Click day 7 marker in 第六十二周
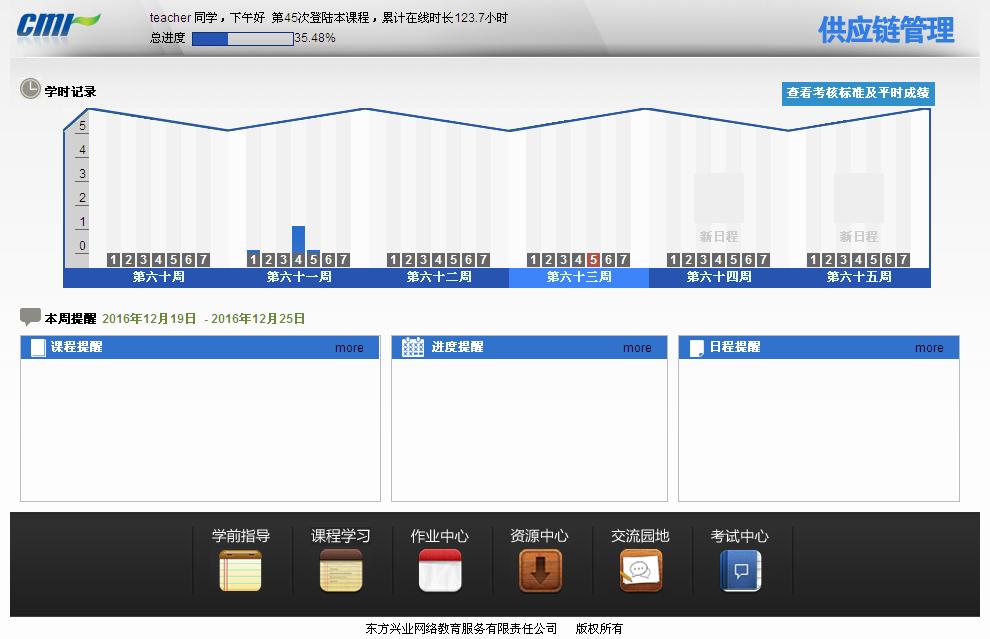The image size is (990, 639). pos(483,260)
